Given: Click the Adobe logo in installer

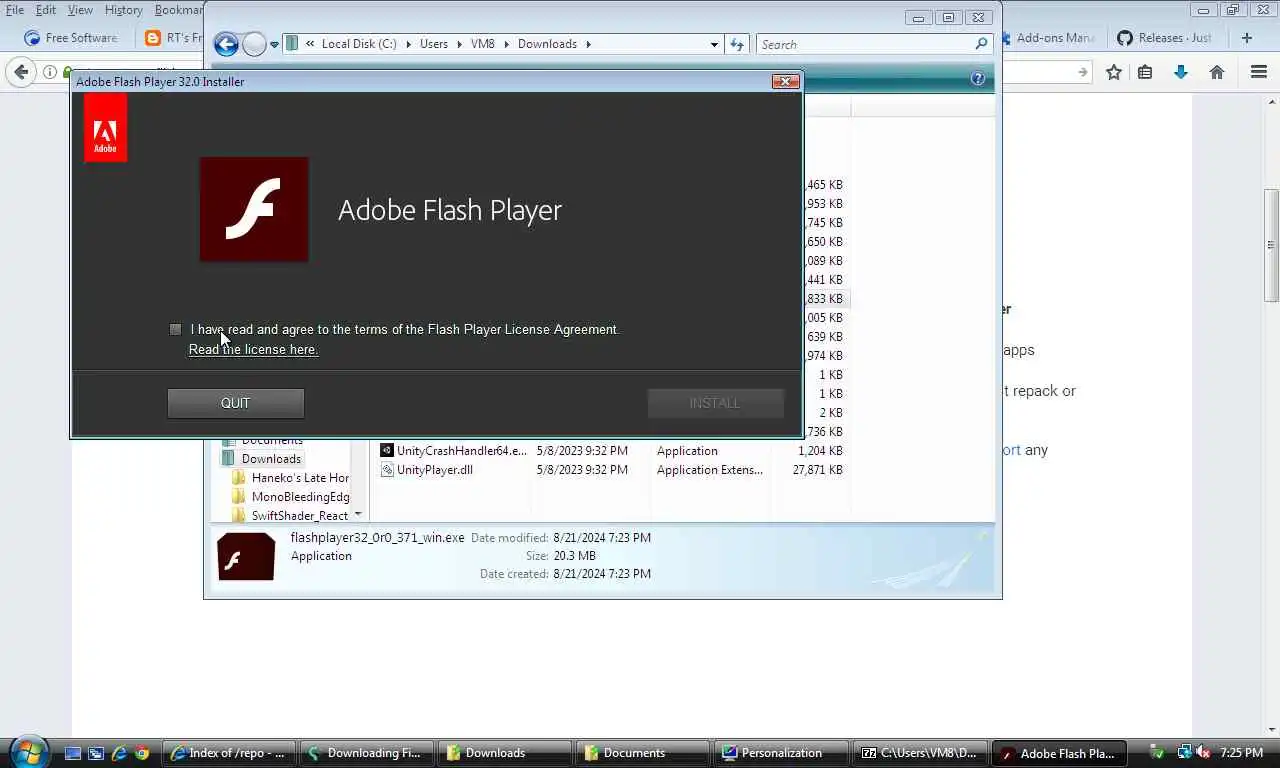Looking at the screenshot, I should (x=105, y=128).
